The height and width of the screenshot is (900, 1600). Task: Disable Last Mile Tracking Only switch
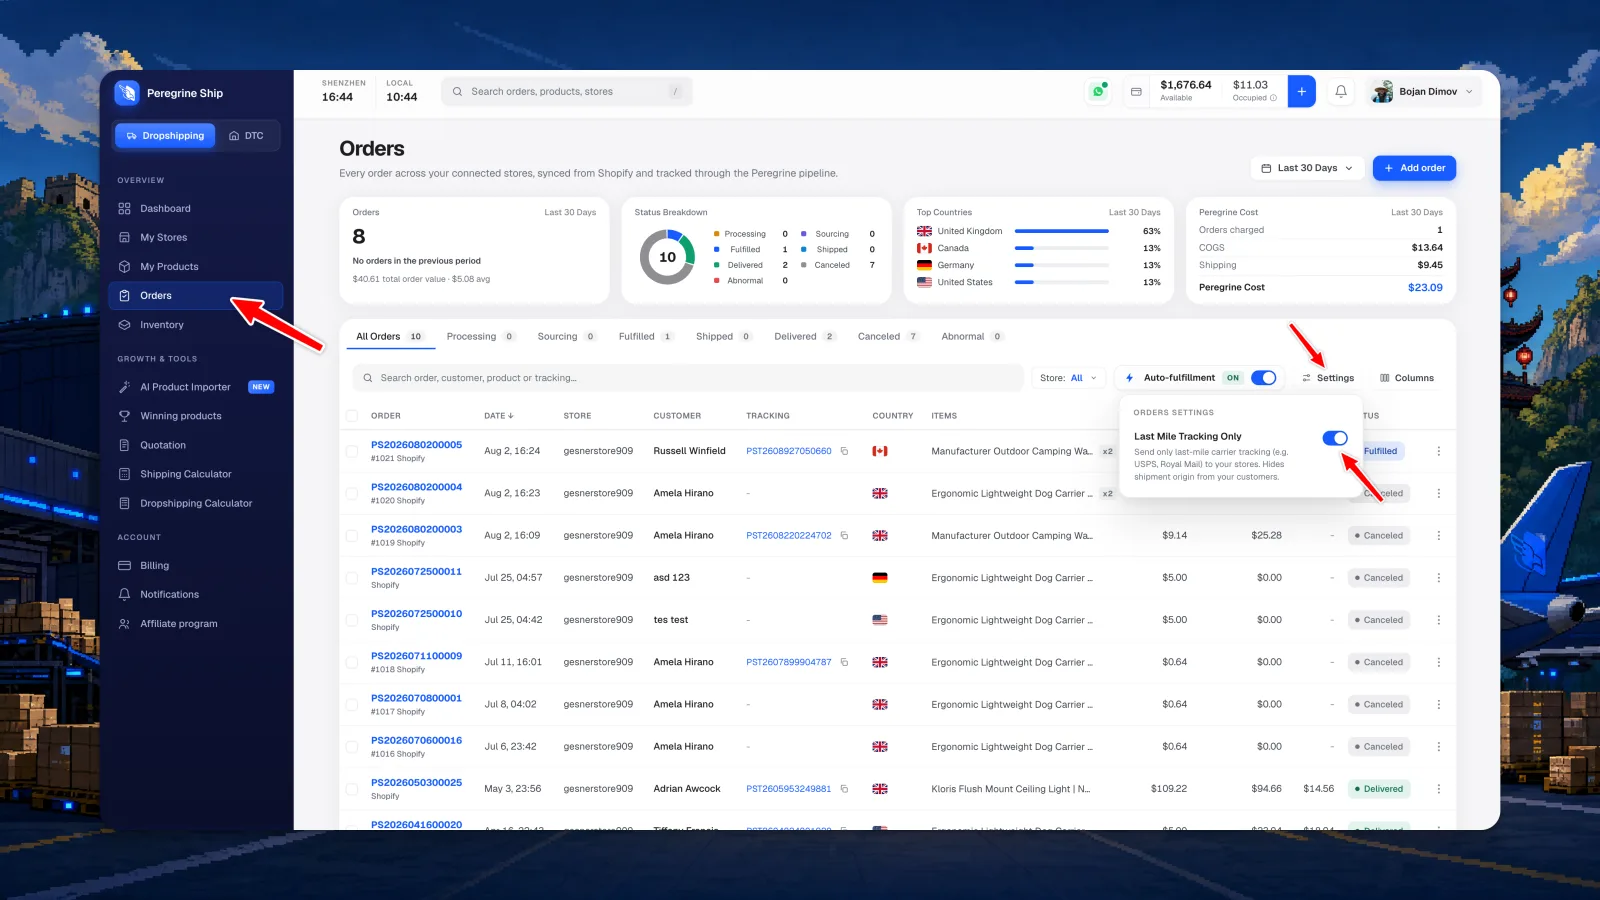tap(1335, 438)
